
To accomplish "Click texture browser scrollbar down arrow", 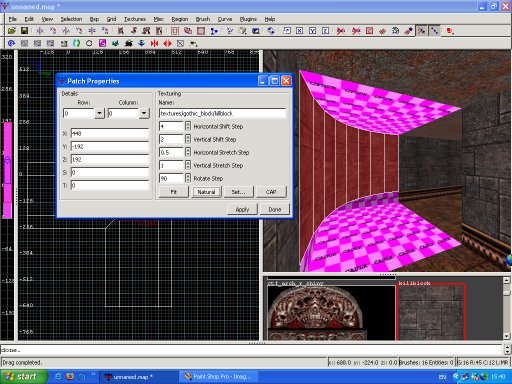I will pyautogui.click(x=506, y=336).
